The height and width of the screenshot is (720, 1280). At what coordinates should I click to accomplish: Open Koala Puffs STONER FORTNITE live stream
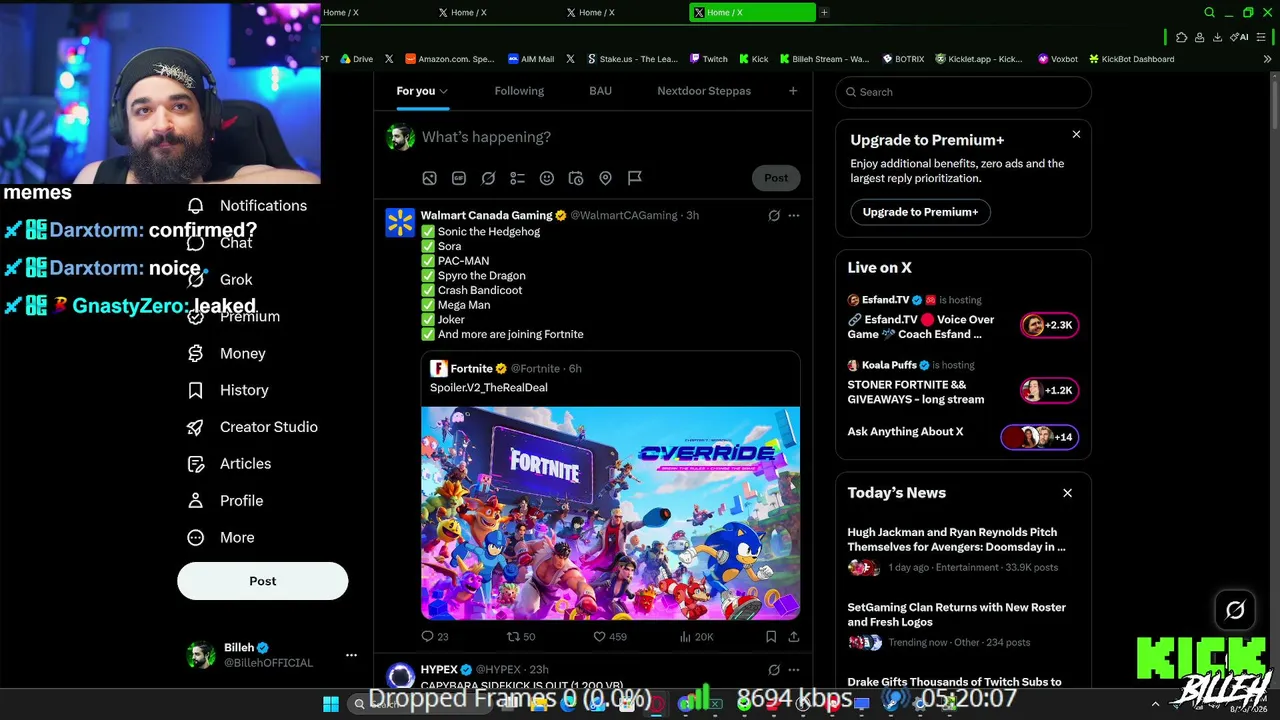point(963,385)
